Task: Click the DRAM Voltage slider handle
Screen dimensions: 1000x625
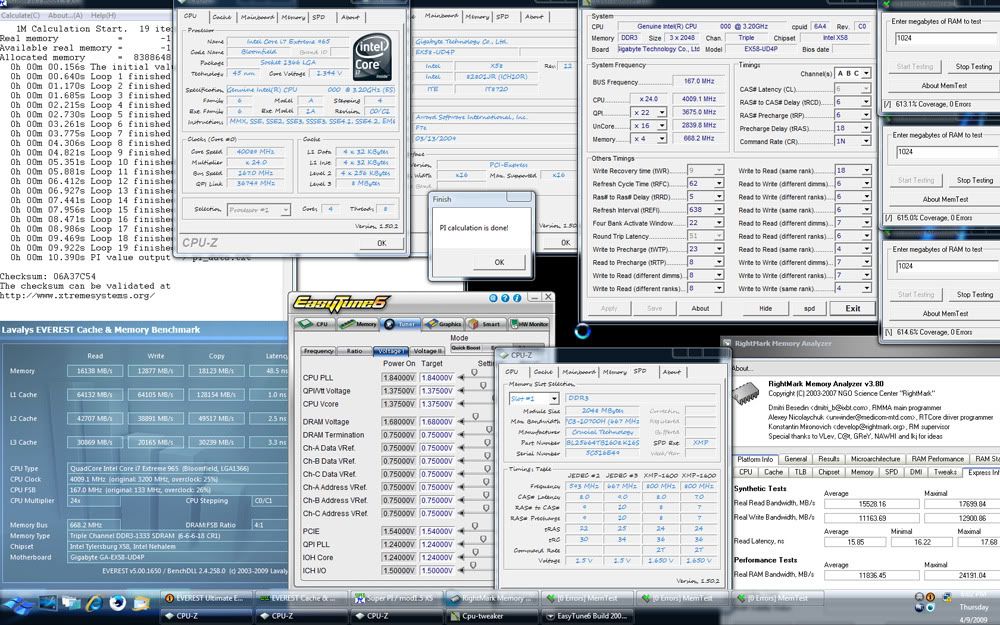Action: point(475,417)
